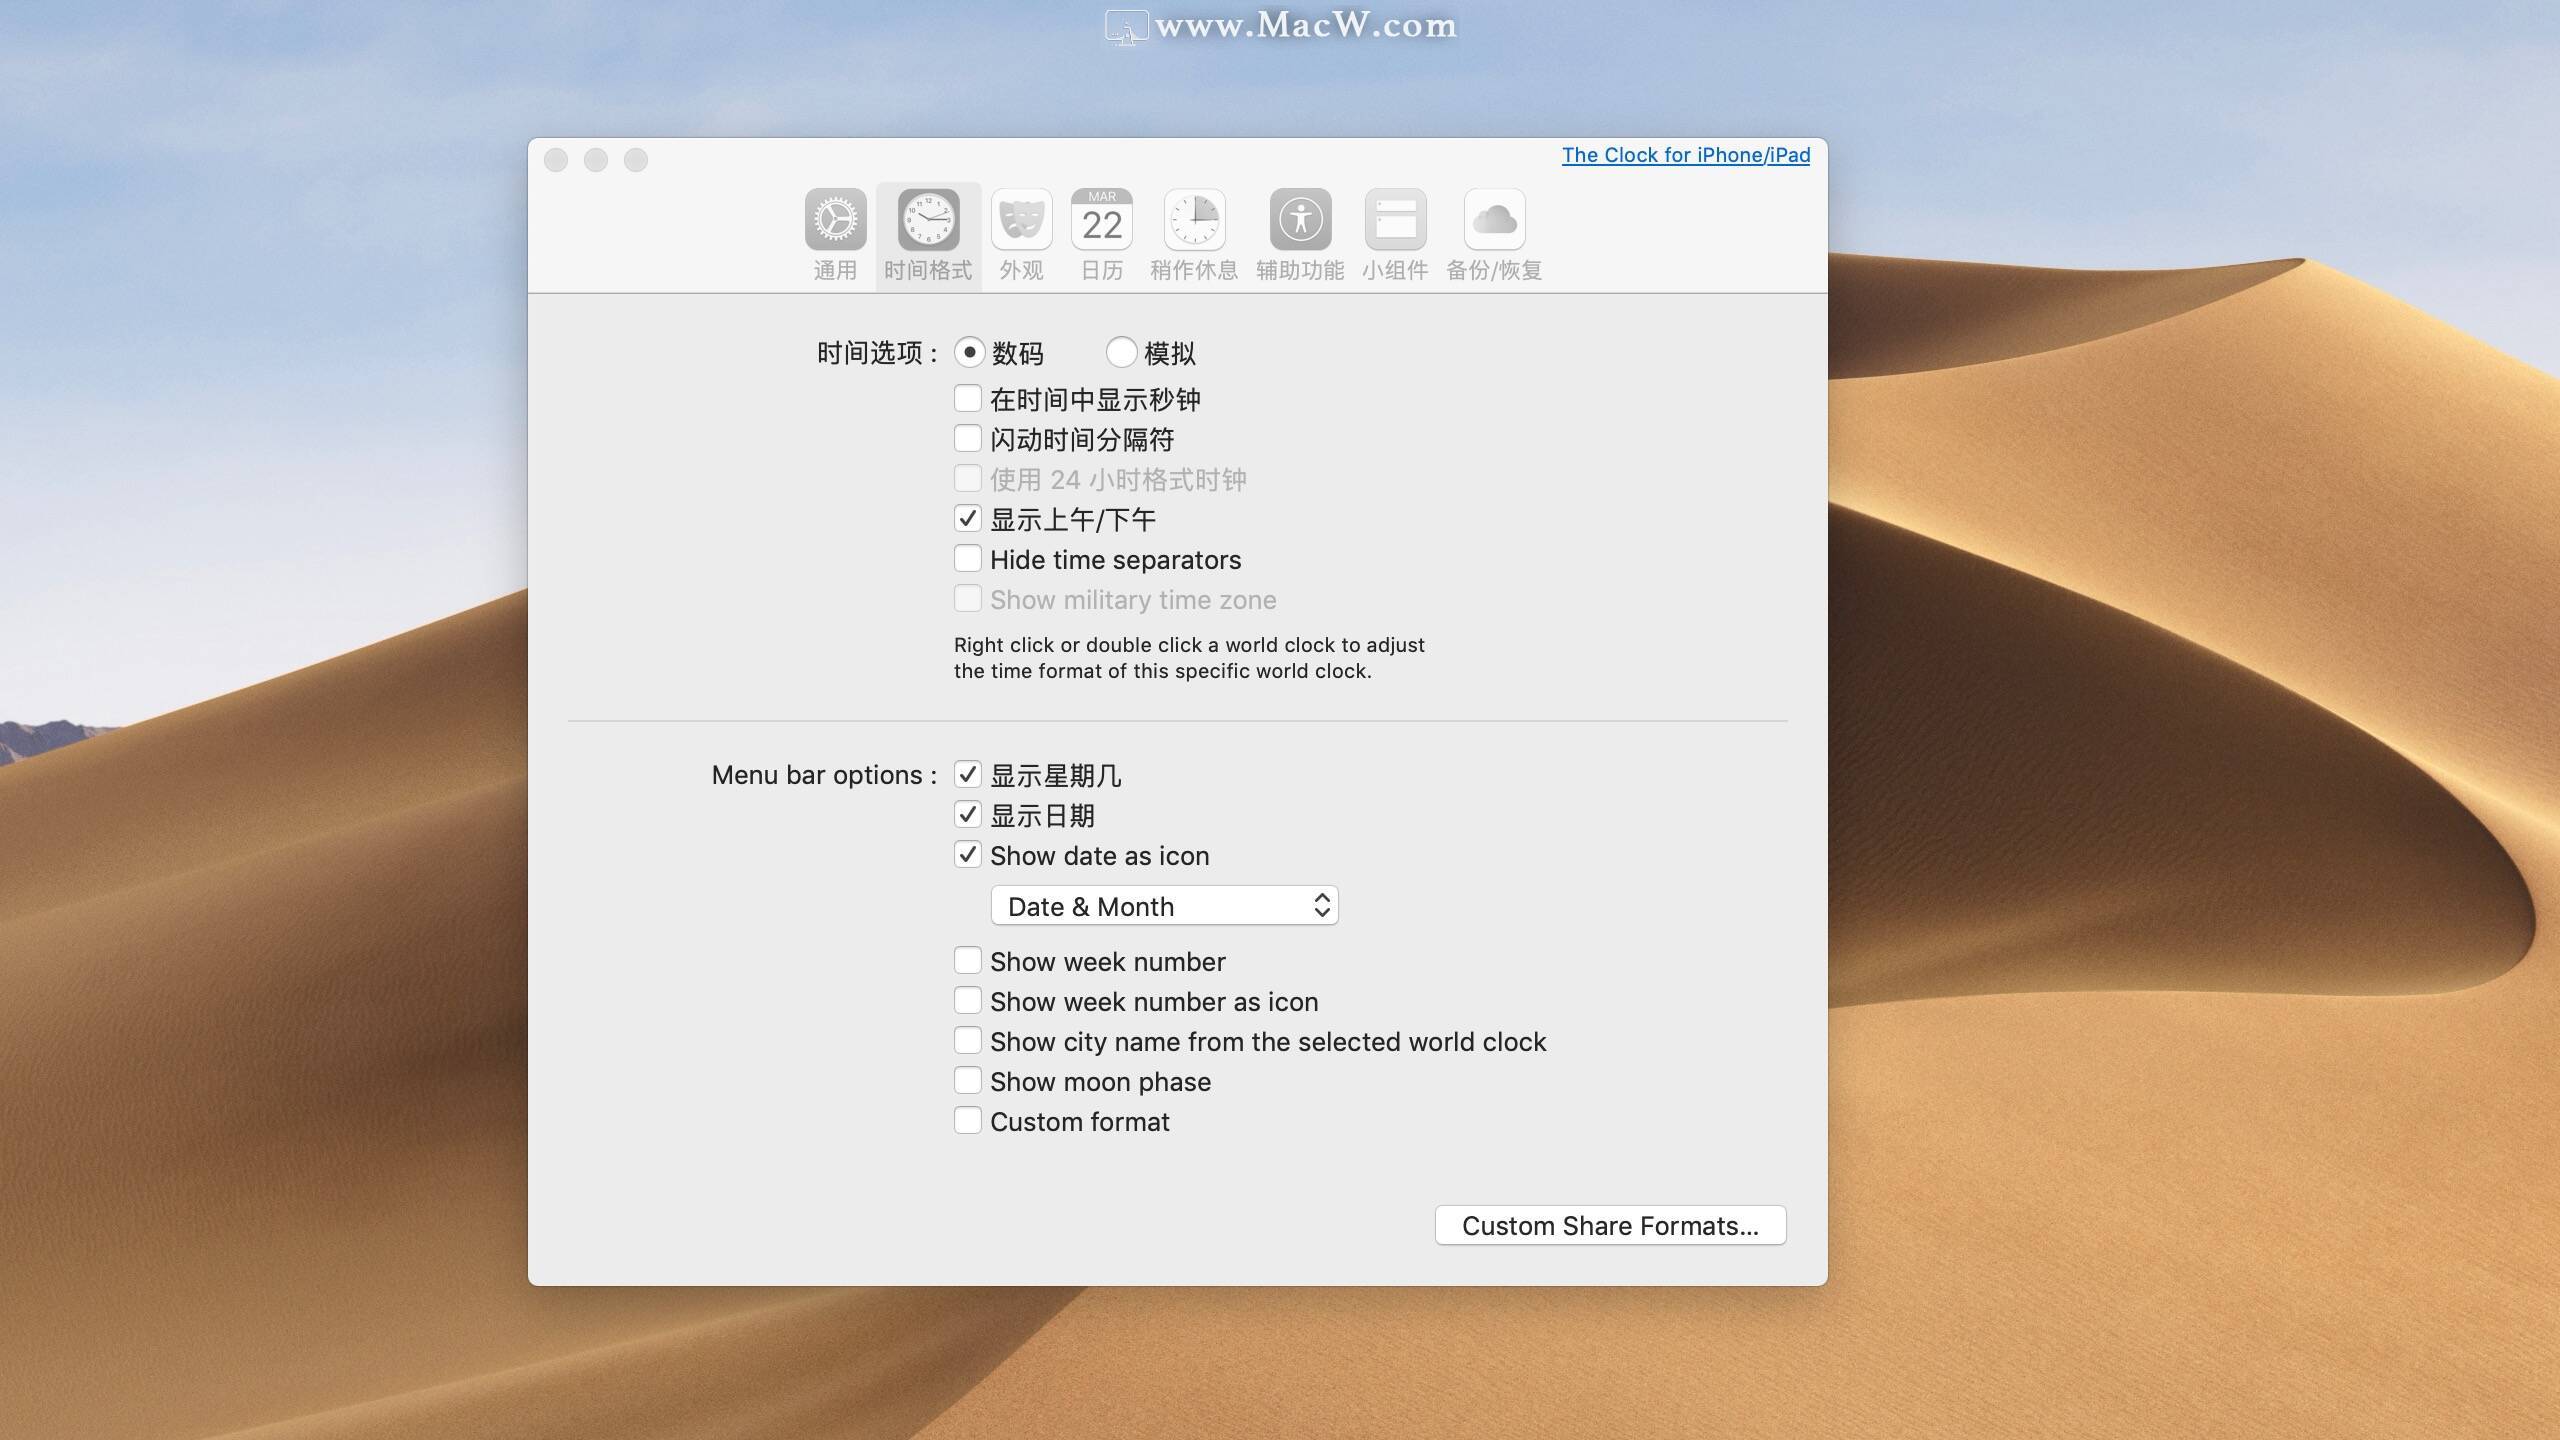Open the 辅助功能 accessibility icon
Viewport: 2560px width, 1440px height.
point(1300,220)
